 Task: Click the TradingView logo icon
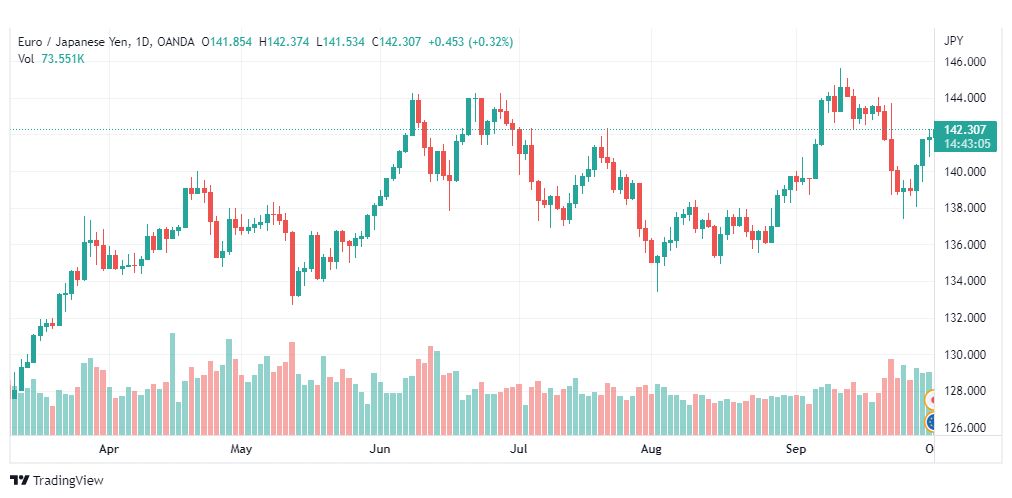pyautogui.click(x=19, y=481)
